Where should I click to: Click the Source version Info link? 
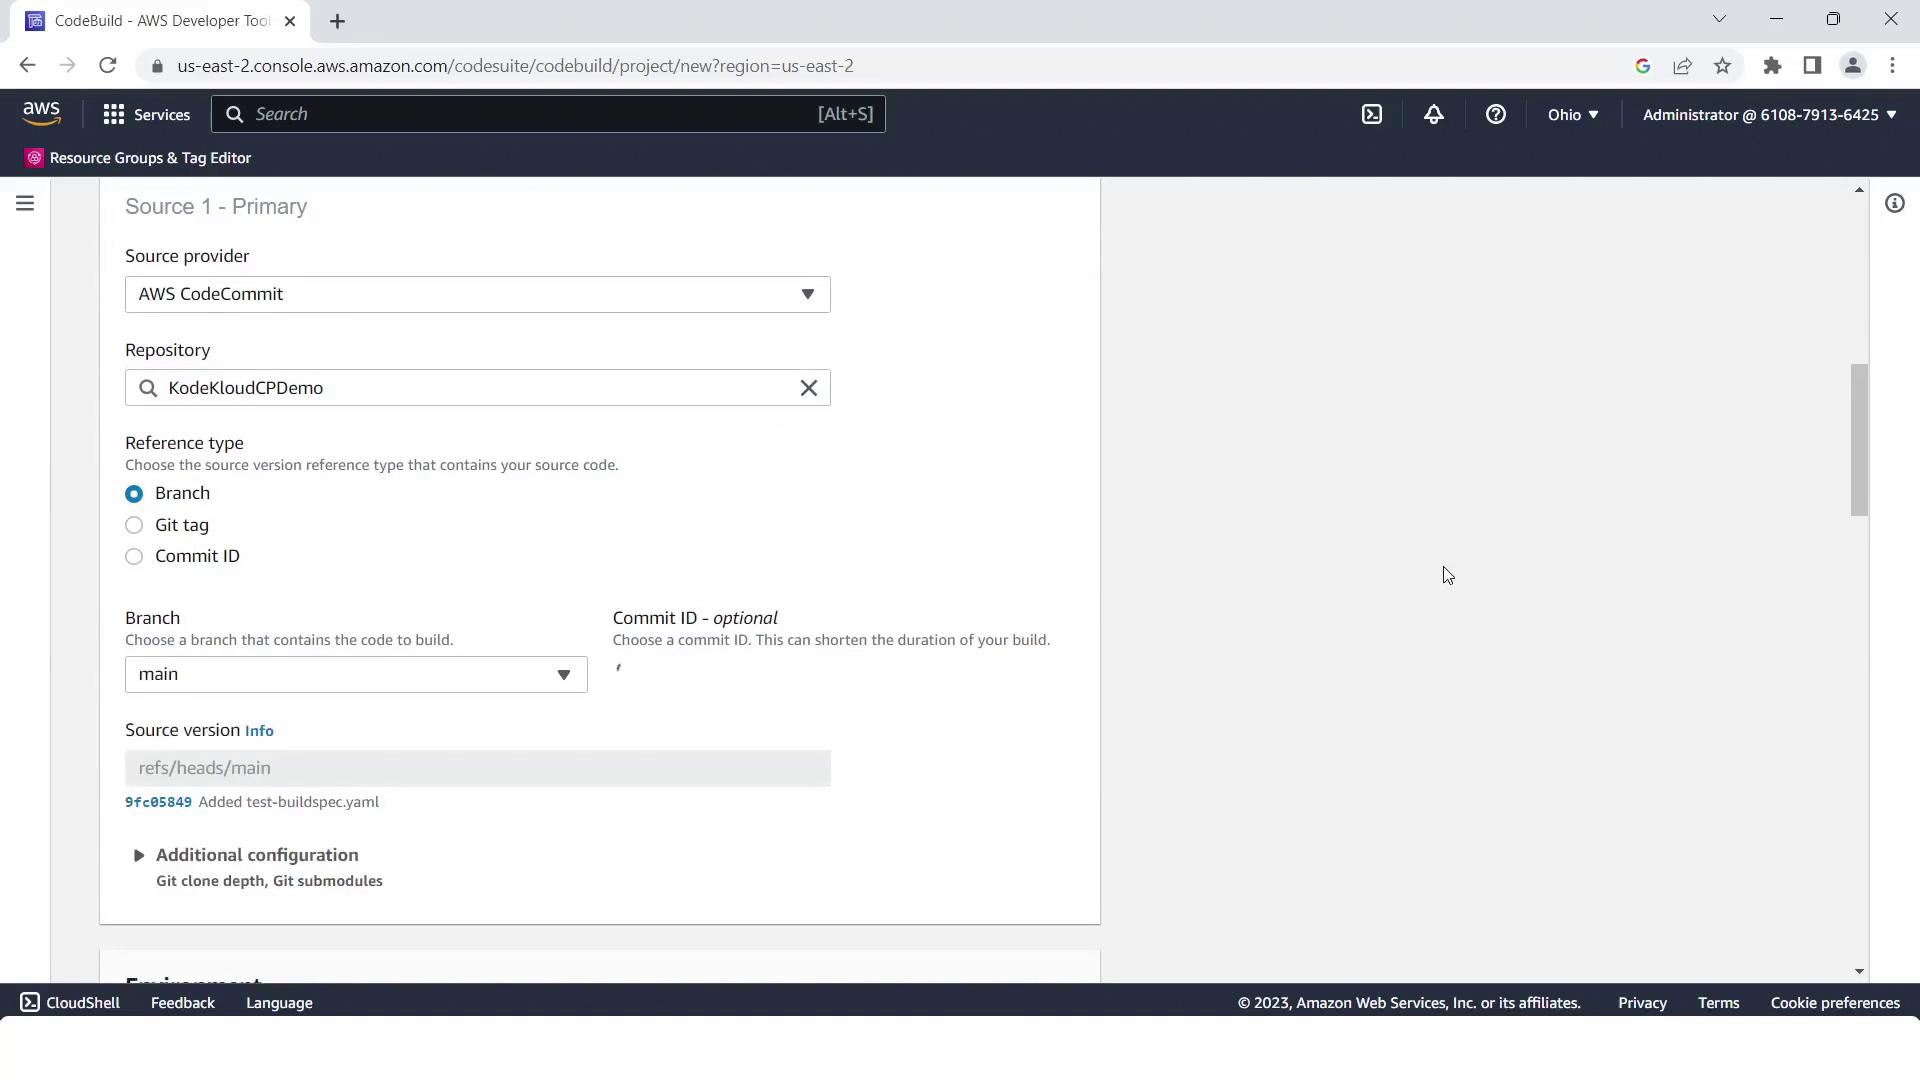point(259,731)
